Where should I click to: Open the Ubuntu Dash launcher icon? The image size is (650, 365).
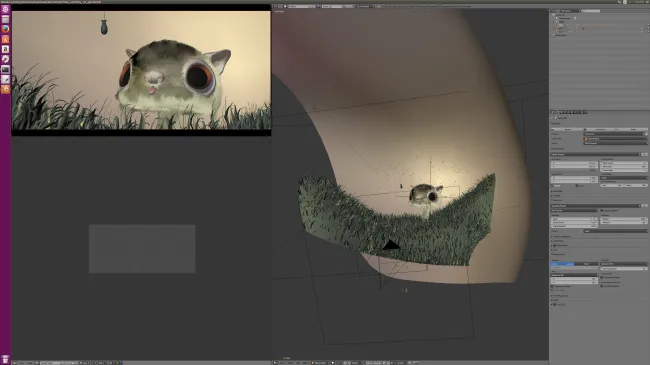(5, 9)
